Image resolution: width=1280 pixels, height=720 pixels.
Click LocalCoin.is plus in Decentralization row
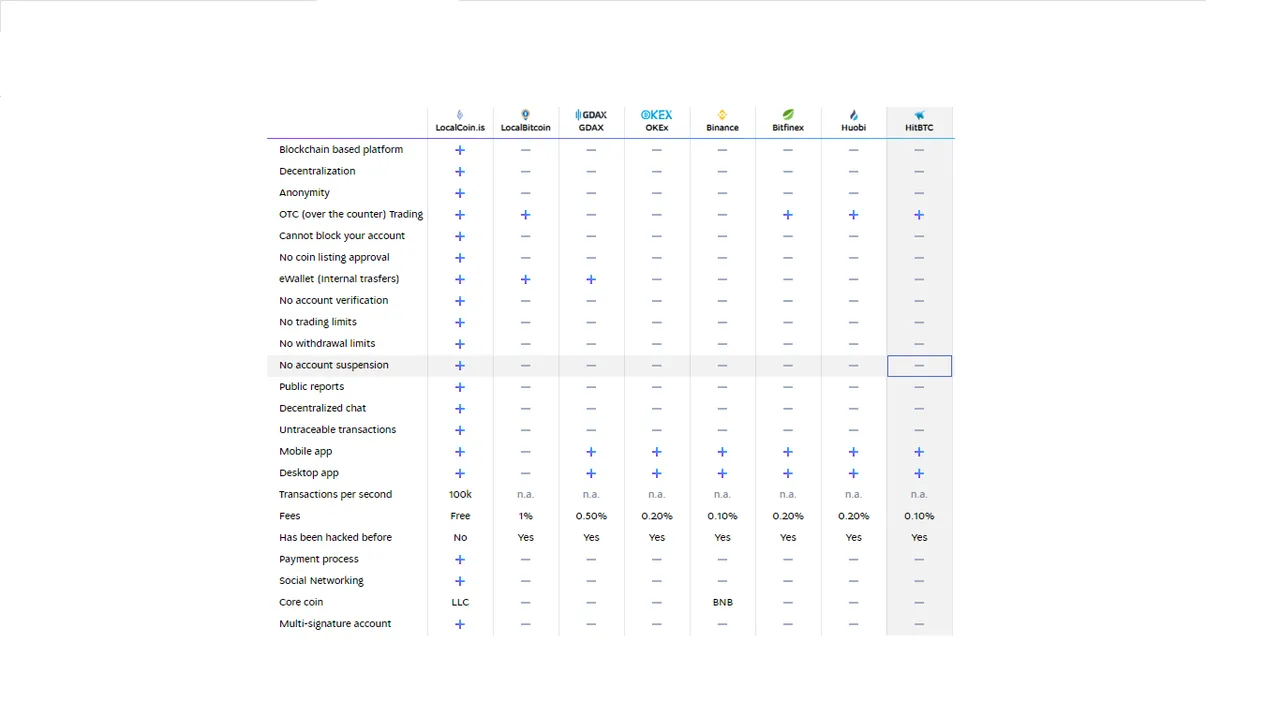point(460,172)
